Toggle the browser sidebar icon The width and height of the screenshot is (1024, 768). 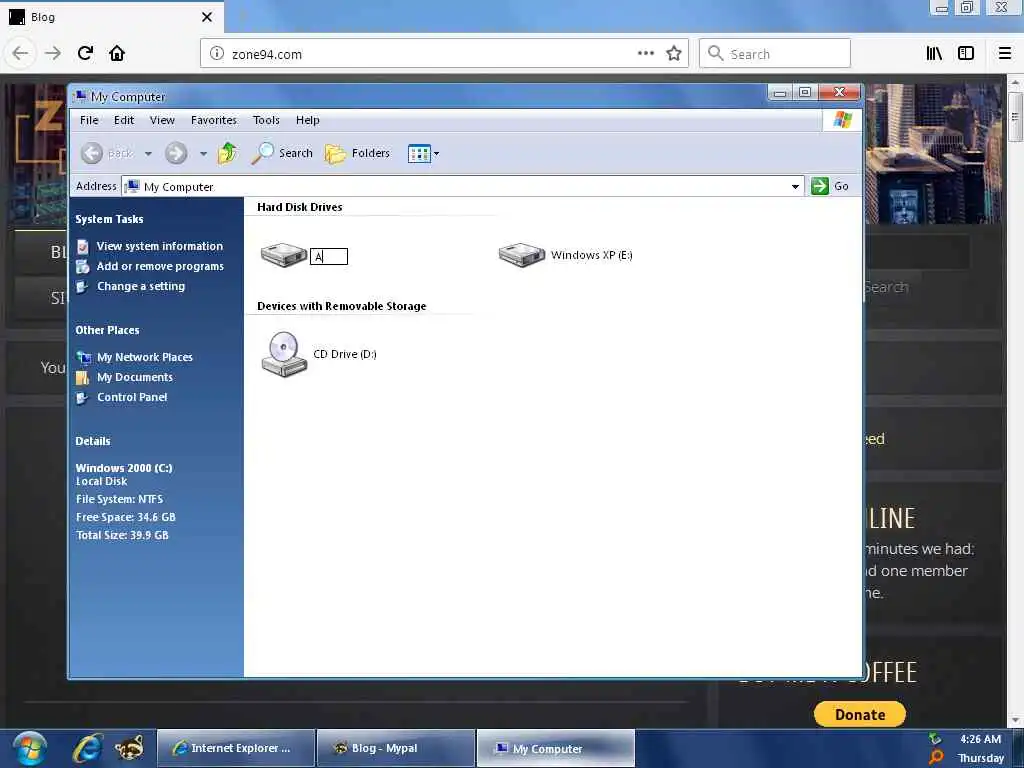(966, 54)
